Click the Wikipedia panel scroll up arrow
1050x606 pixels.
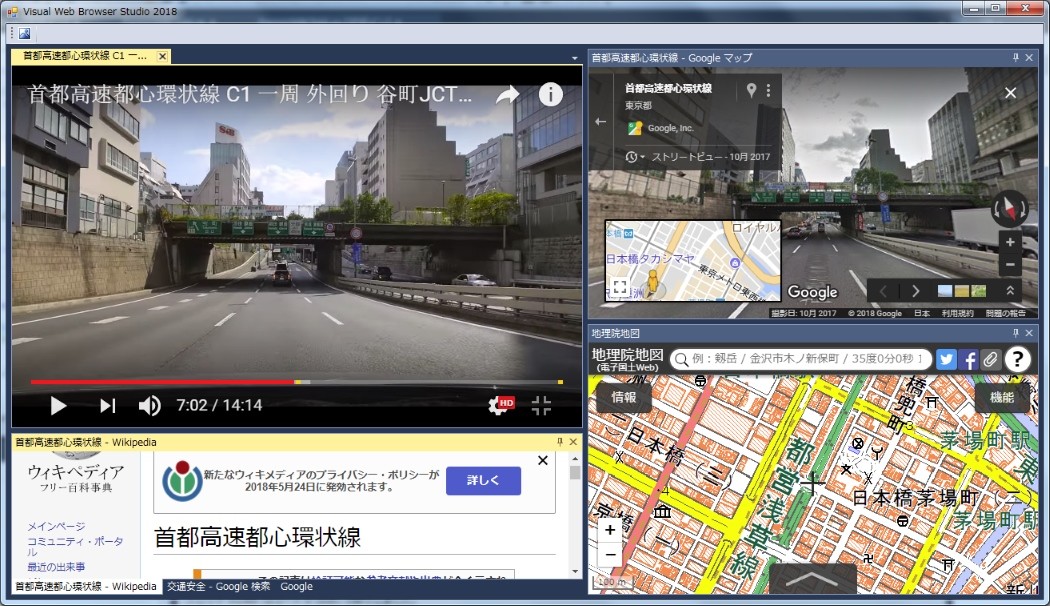tap(575, 459)
